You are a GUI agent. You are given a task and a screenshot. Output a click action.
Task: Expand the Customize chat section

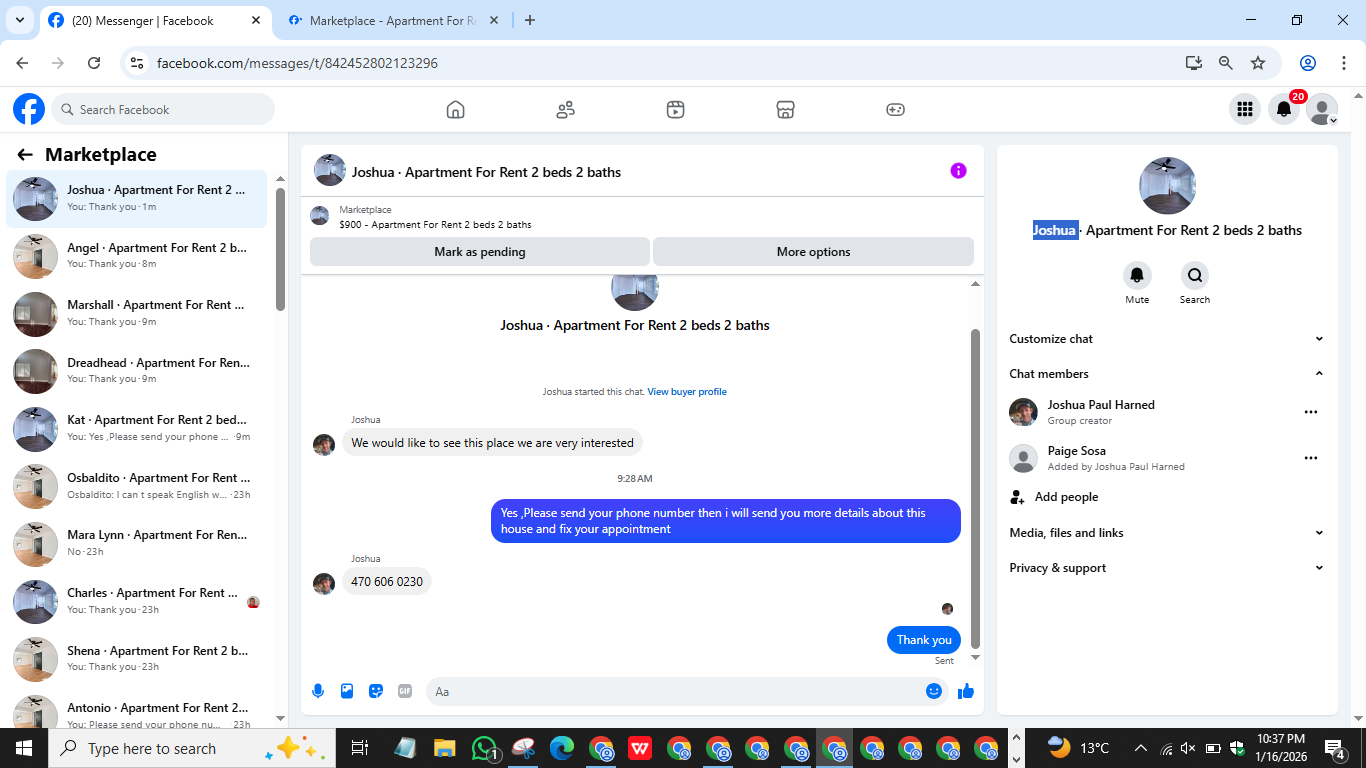1167,339
